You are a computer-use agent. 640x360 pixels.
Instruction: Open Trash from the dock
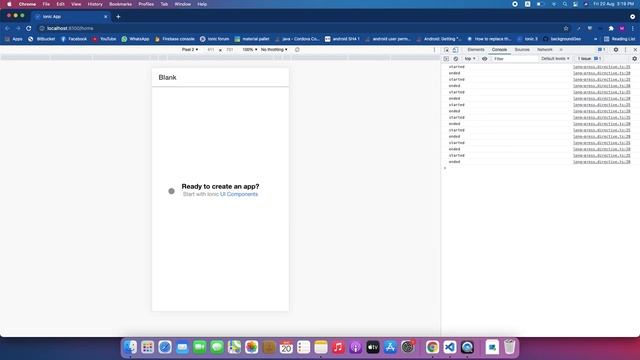tap(509, 347)
